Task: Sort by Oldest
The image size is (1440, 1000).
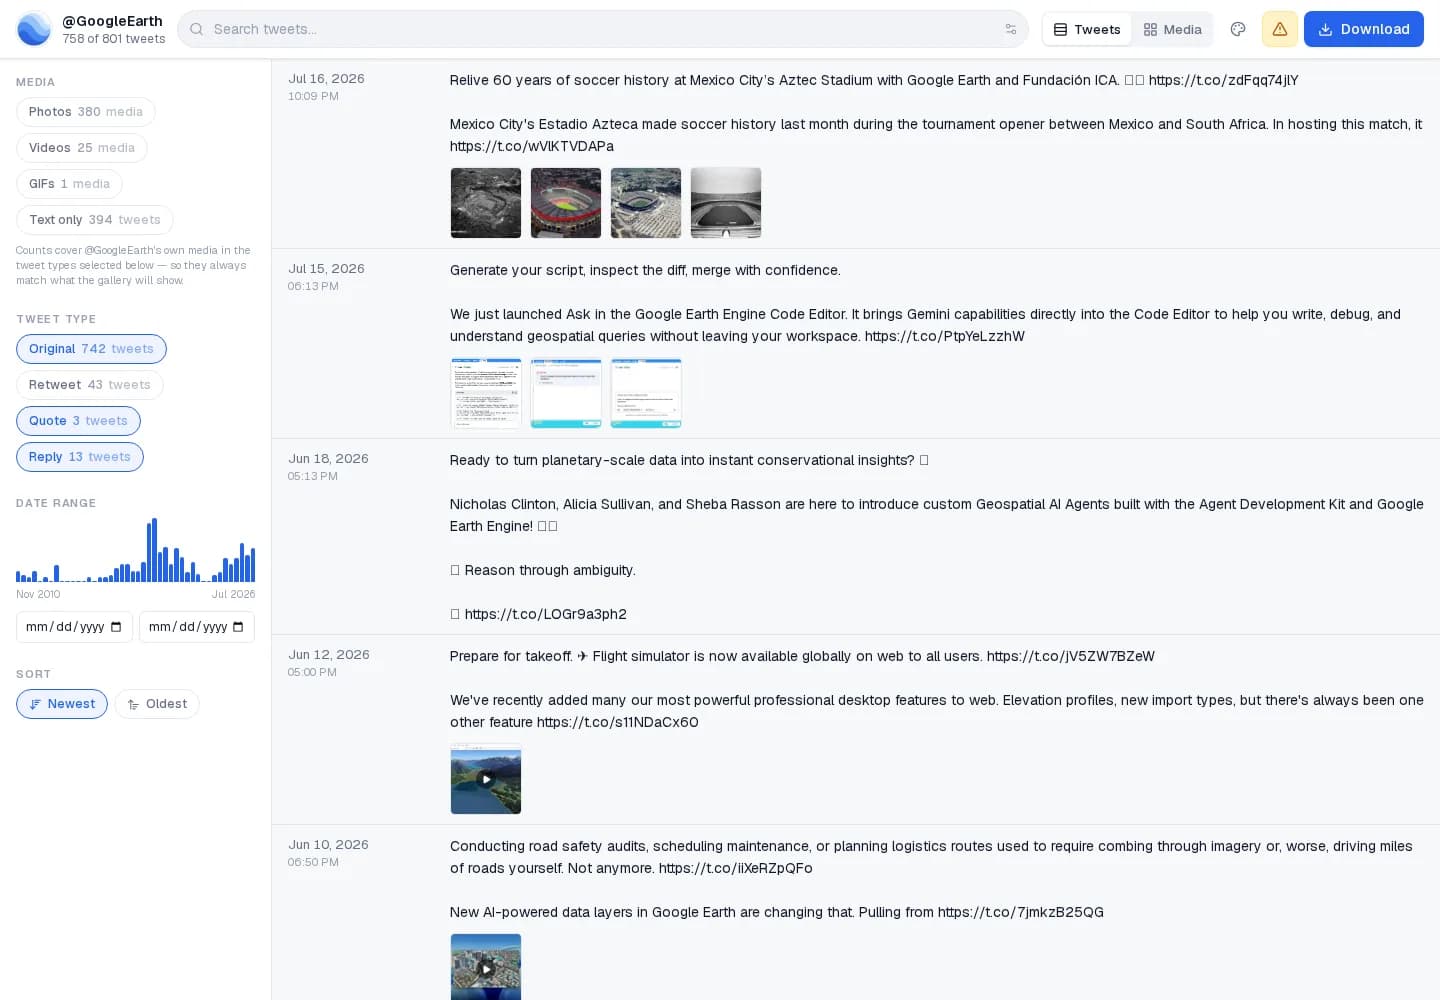Action: pos(157,704)
